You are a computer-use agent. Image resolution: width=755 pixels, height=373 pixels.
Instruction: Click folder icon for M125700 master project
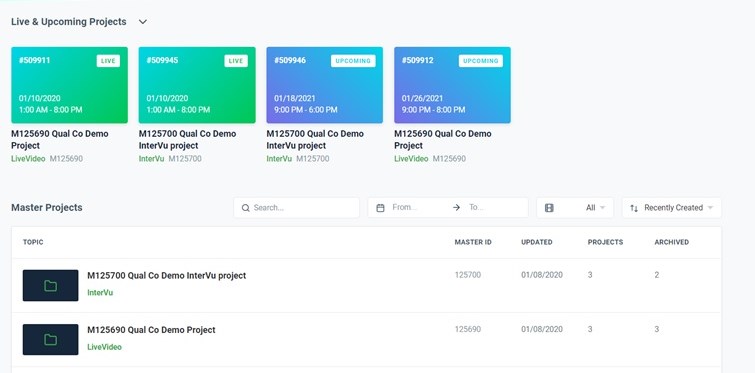tap(51, 285)
